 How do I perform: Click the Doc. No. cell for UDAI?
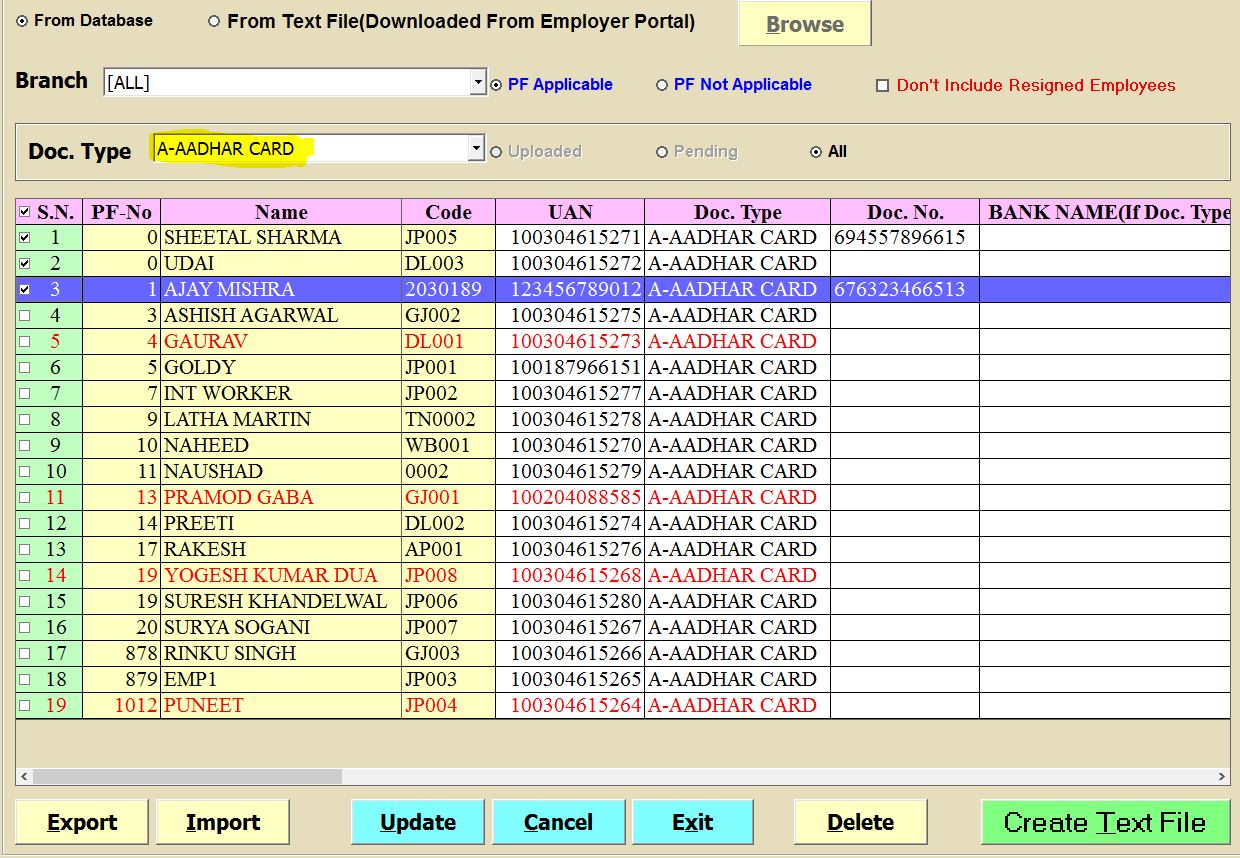(904, 264)
